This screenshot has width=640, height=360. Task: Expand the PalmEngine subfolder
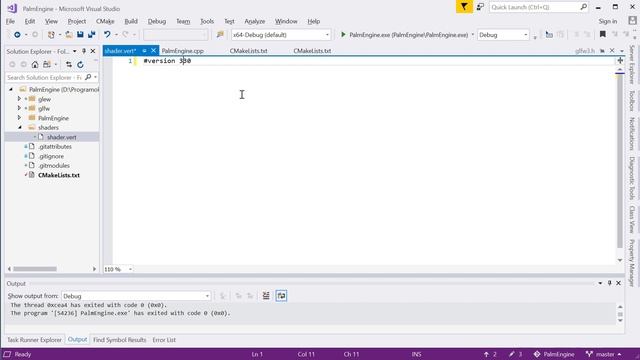click(x=19, y=118)
